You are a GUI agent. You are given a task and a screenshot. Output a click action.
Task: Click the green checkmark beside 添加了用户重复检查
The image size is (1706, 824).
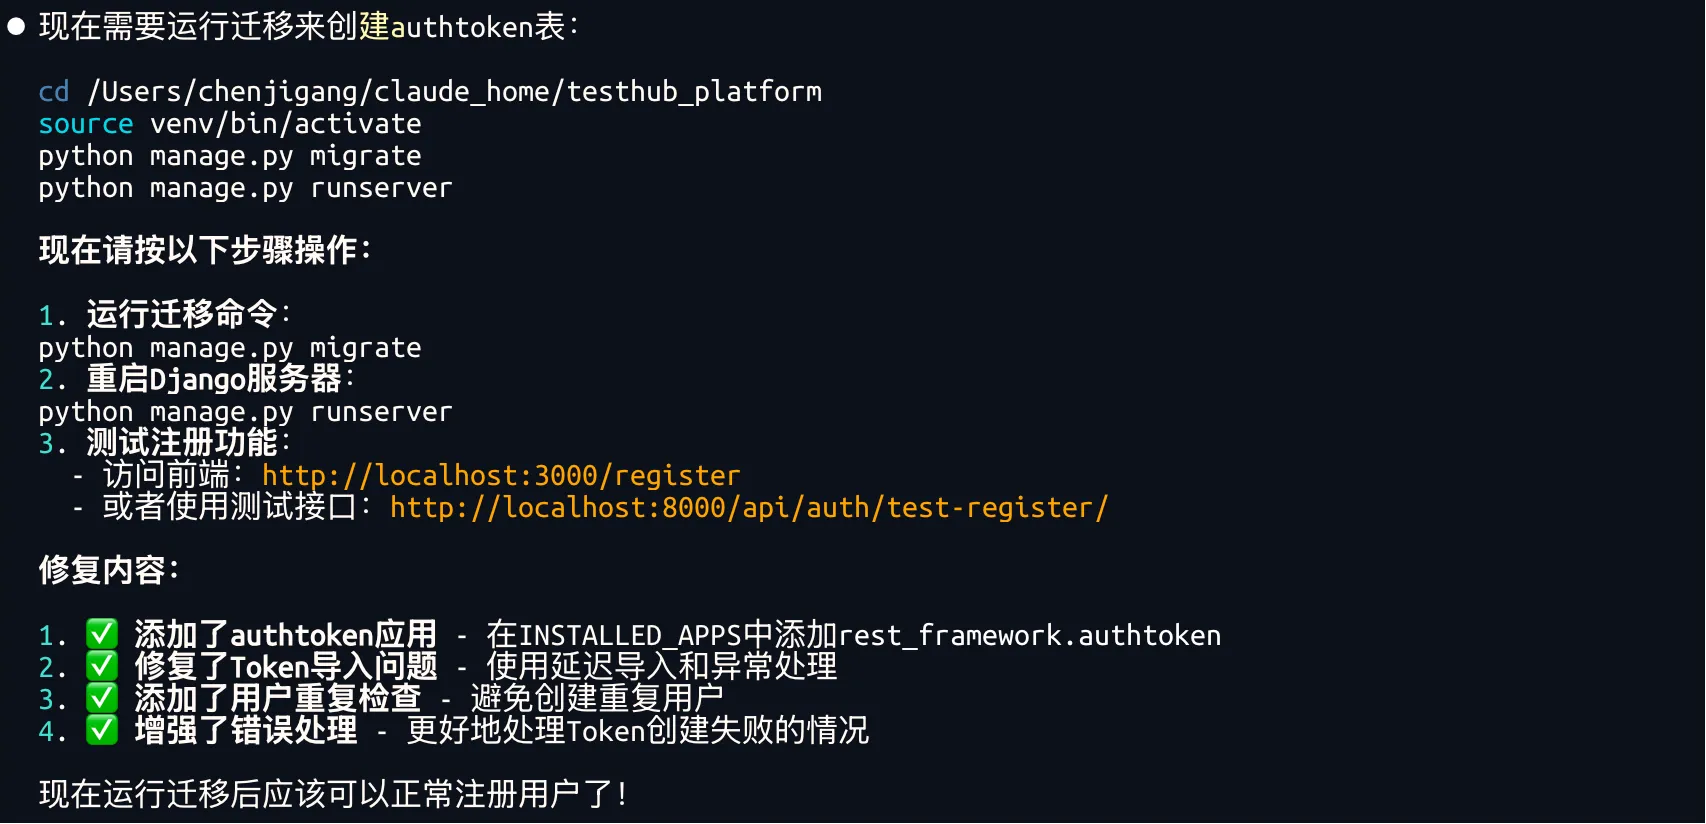(x=102, y=698)
